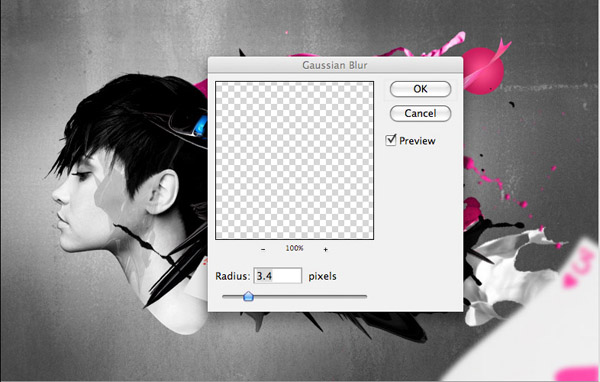Click the Gaussian Blur title bar
600x382 pixels.
[x=335, y=65]
